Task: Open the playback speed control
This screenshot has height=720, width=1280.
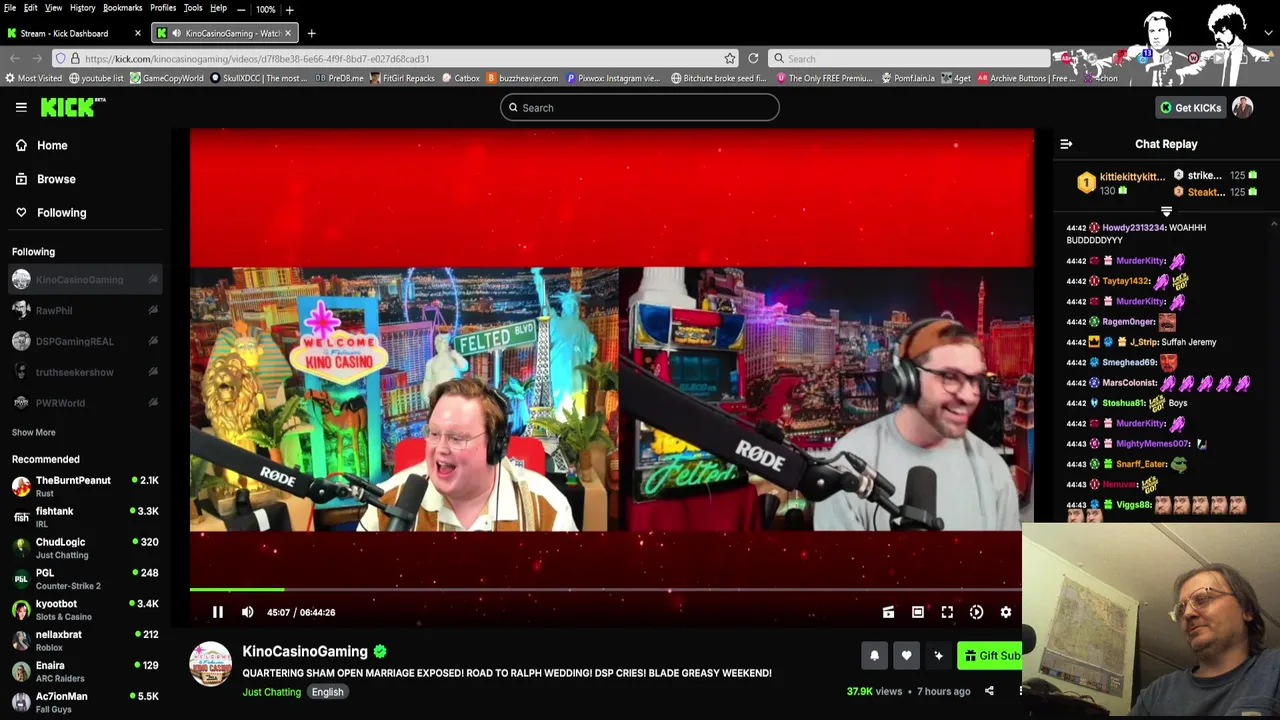Action: pyautogui.click(x=976, y=612)
